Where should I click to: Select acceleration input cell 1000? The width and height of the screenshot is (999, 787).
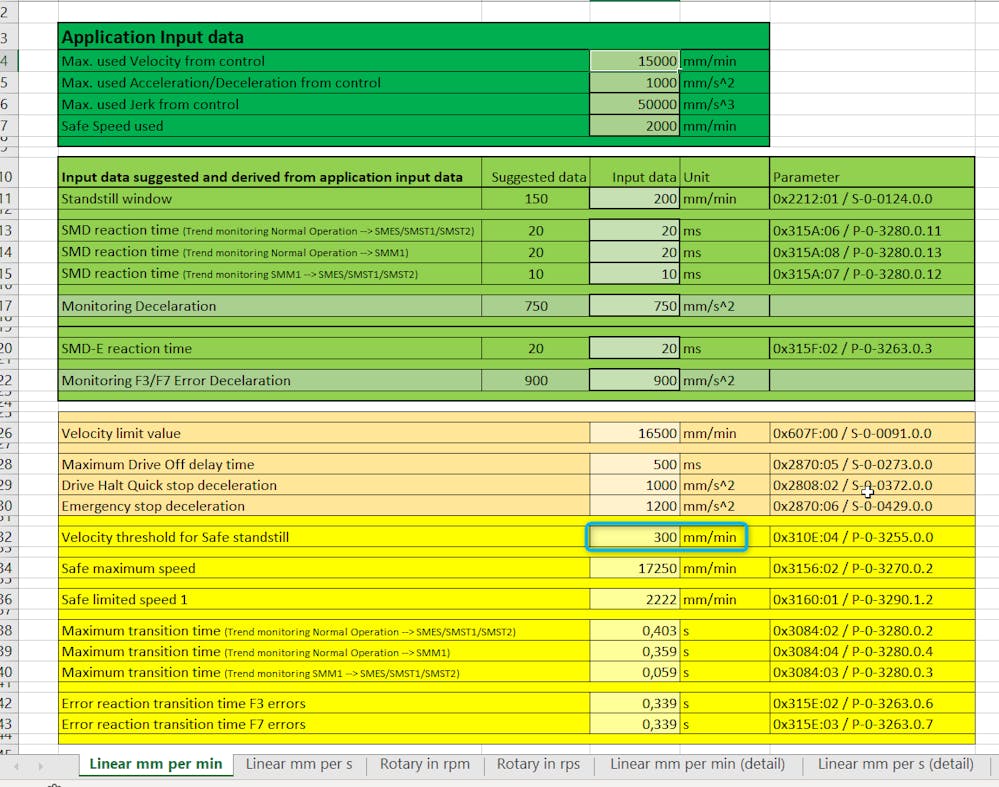pos(635,83)
